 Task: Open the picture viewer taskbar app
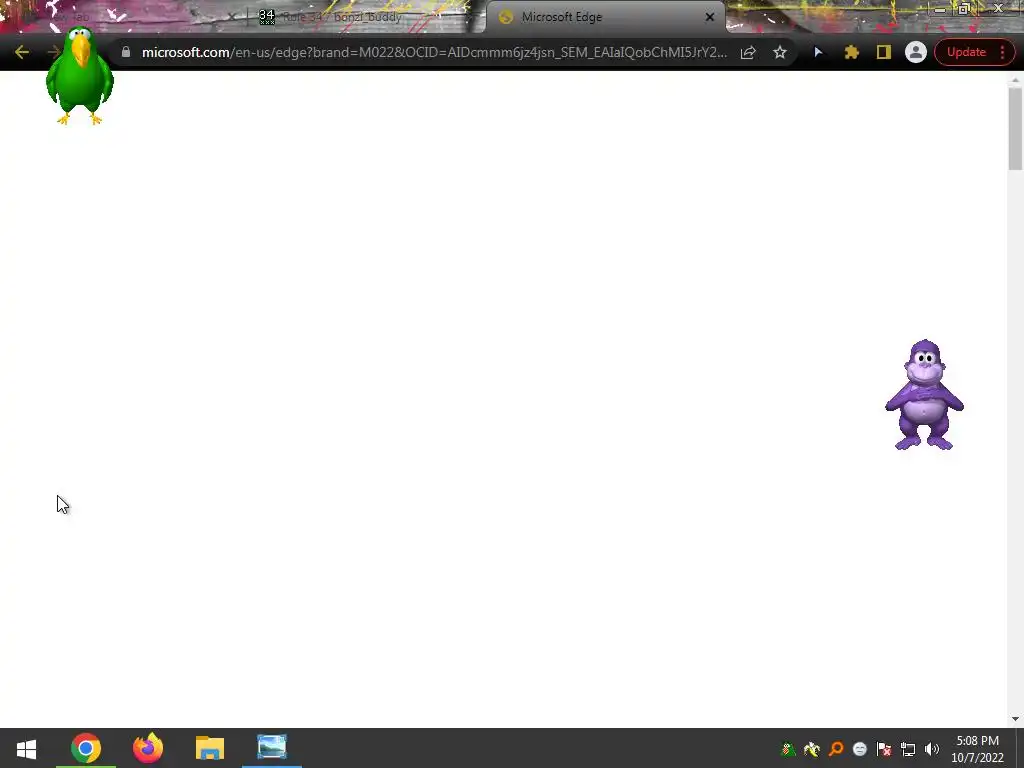[272, 748]
